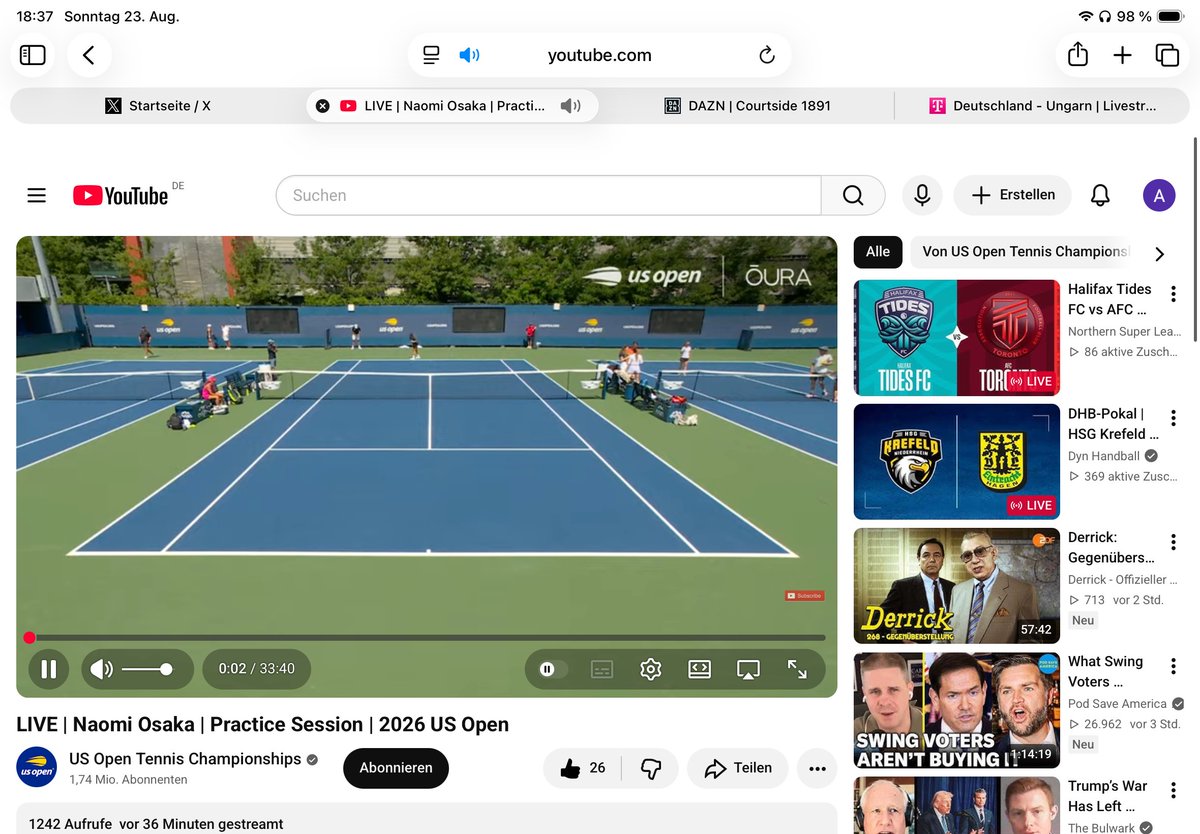This screenshot has height=834, width=1200.
Task: Switch to theater mode
Action: tap(700, 669)
